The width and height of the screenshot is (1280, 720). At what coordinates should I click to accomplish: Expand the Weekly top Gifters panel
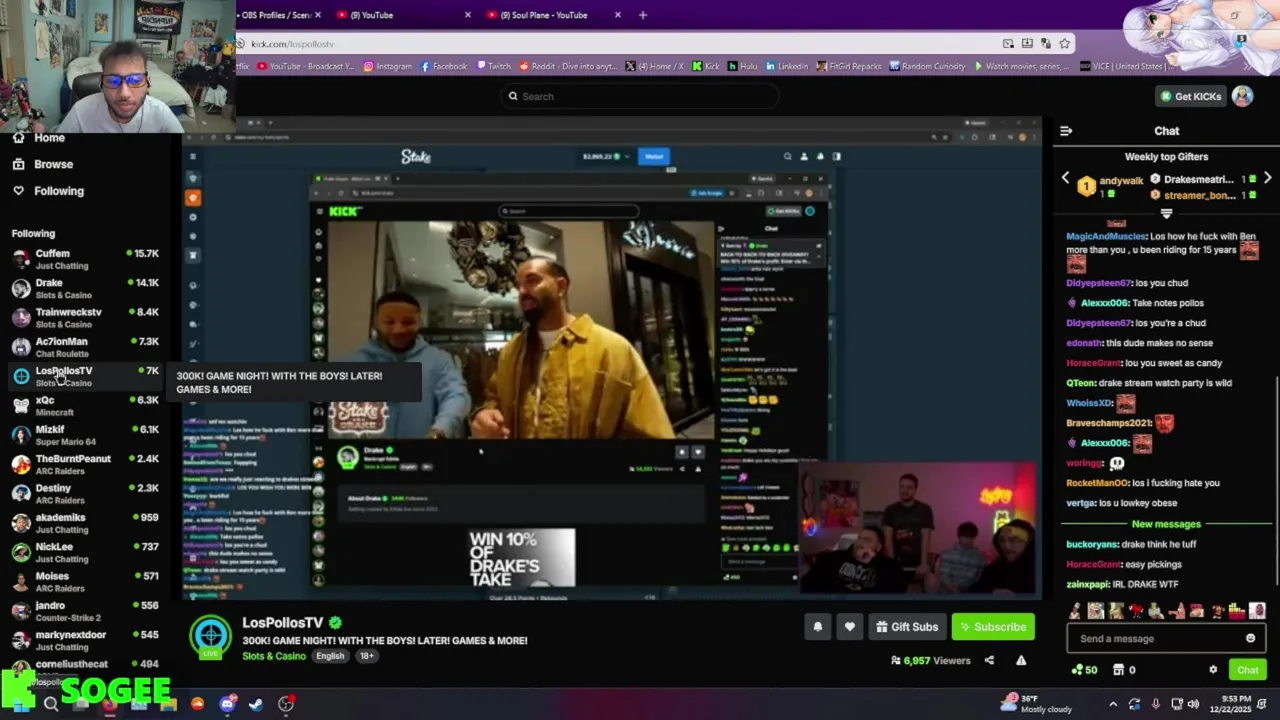click(x=1166, y=213)
